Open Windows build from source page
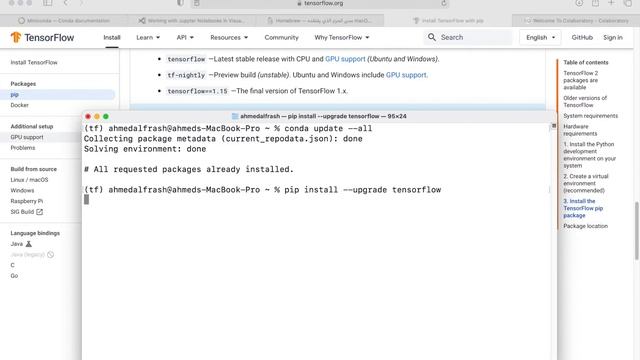The width and height of the screenshot is (640, 360). (x=22, y=190)
